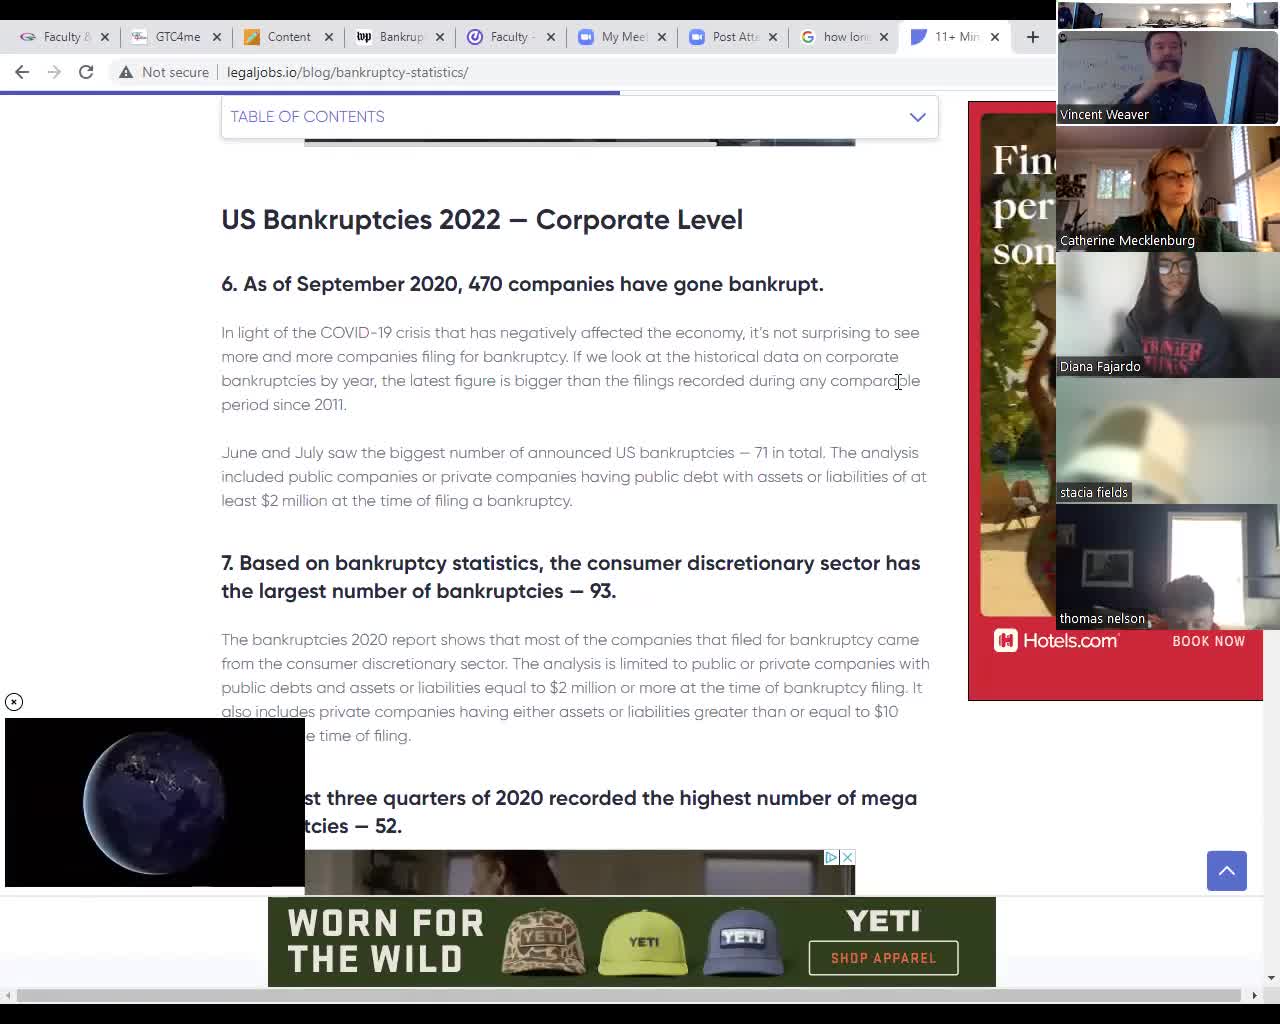The height and width of the screenshot is (1024, 1280).
Task: Click the address bar URL
Action: point(347,72)
